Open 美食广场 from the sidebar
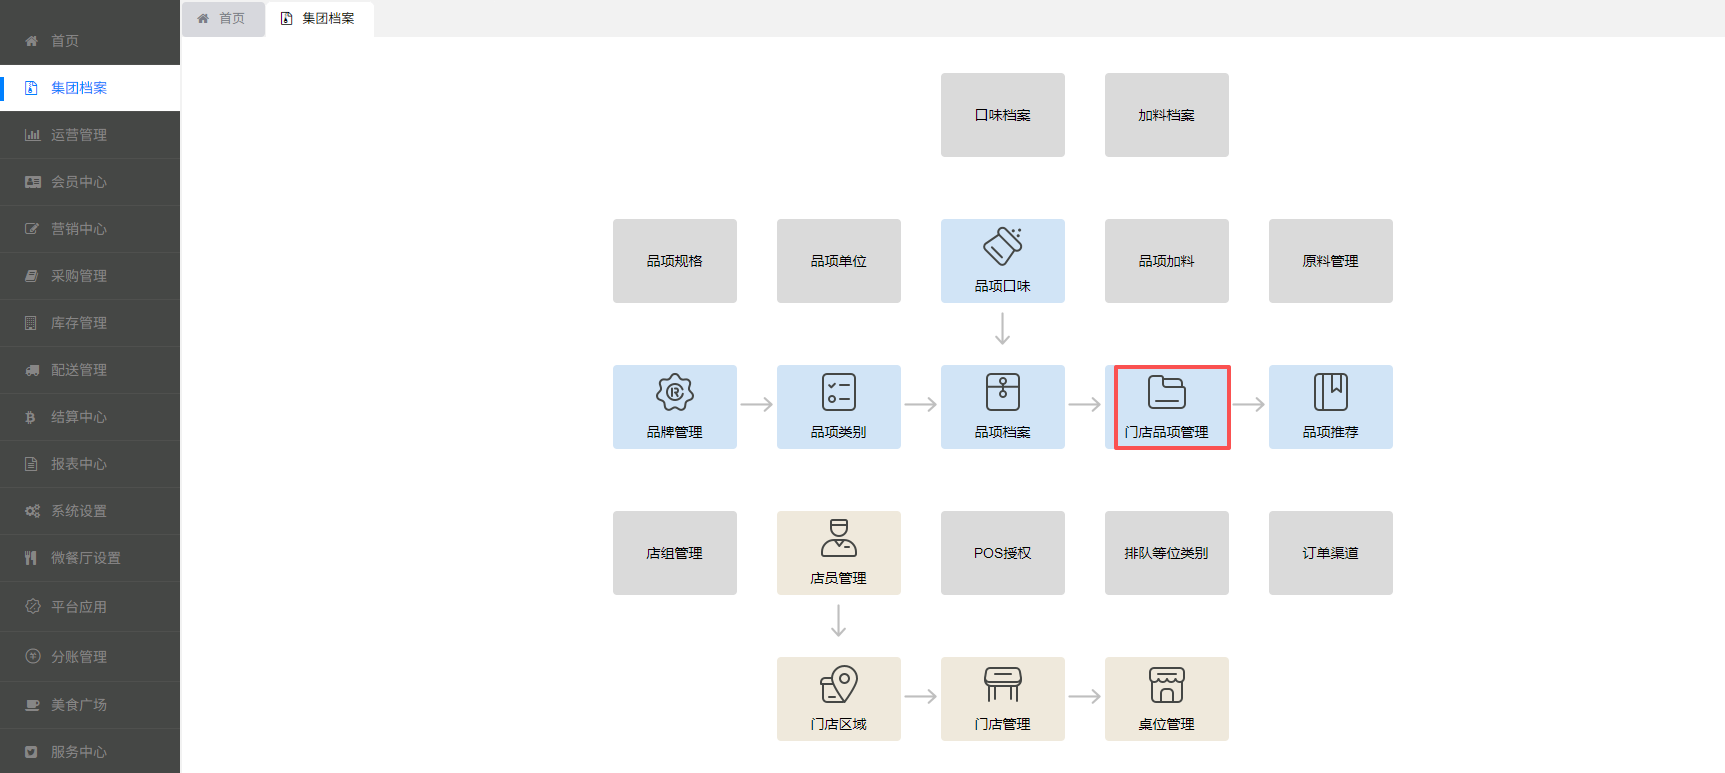The height and width of the screenshot is (773, 1725). [90, 705]
